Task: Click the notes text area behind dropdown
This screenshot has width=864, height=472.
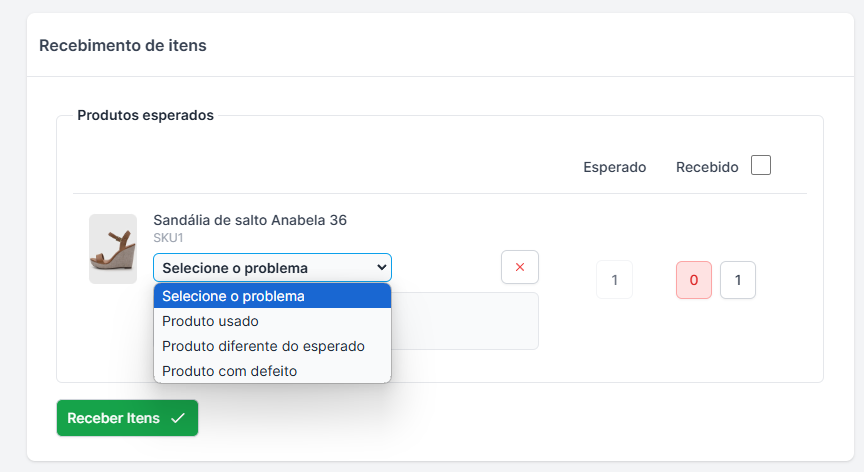Action: [x=465, y=321]
